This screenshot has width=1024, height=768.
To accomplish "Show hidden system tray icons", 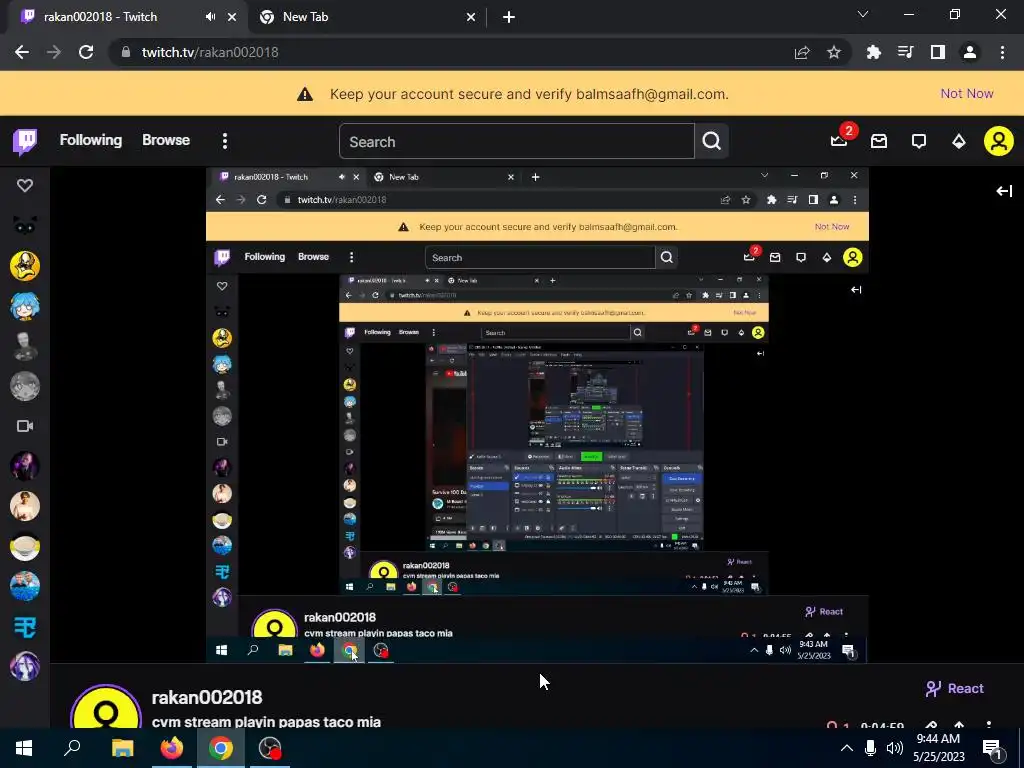I will 846,748.
